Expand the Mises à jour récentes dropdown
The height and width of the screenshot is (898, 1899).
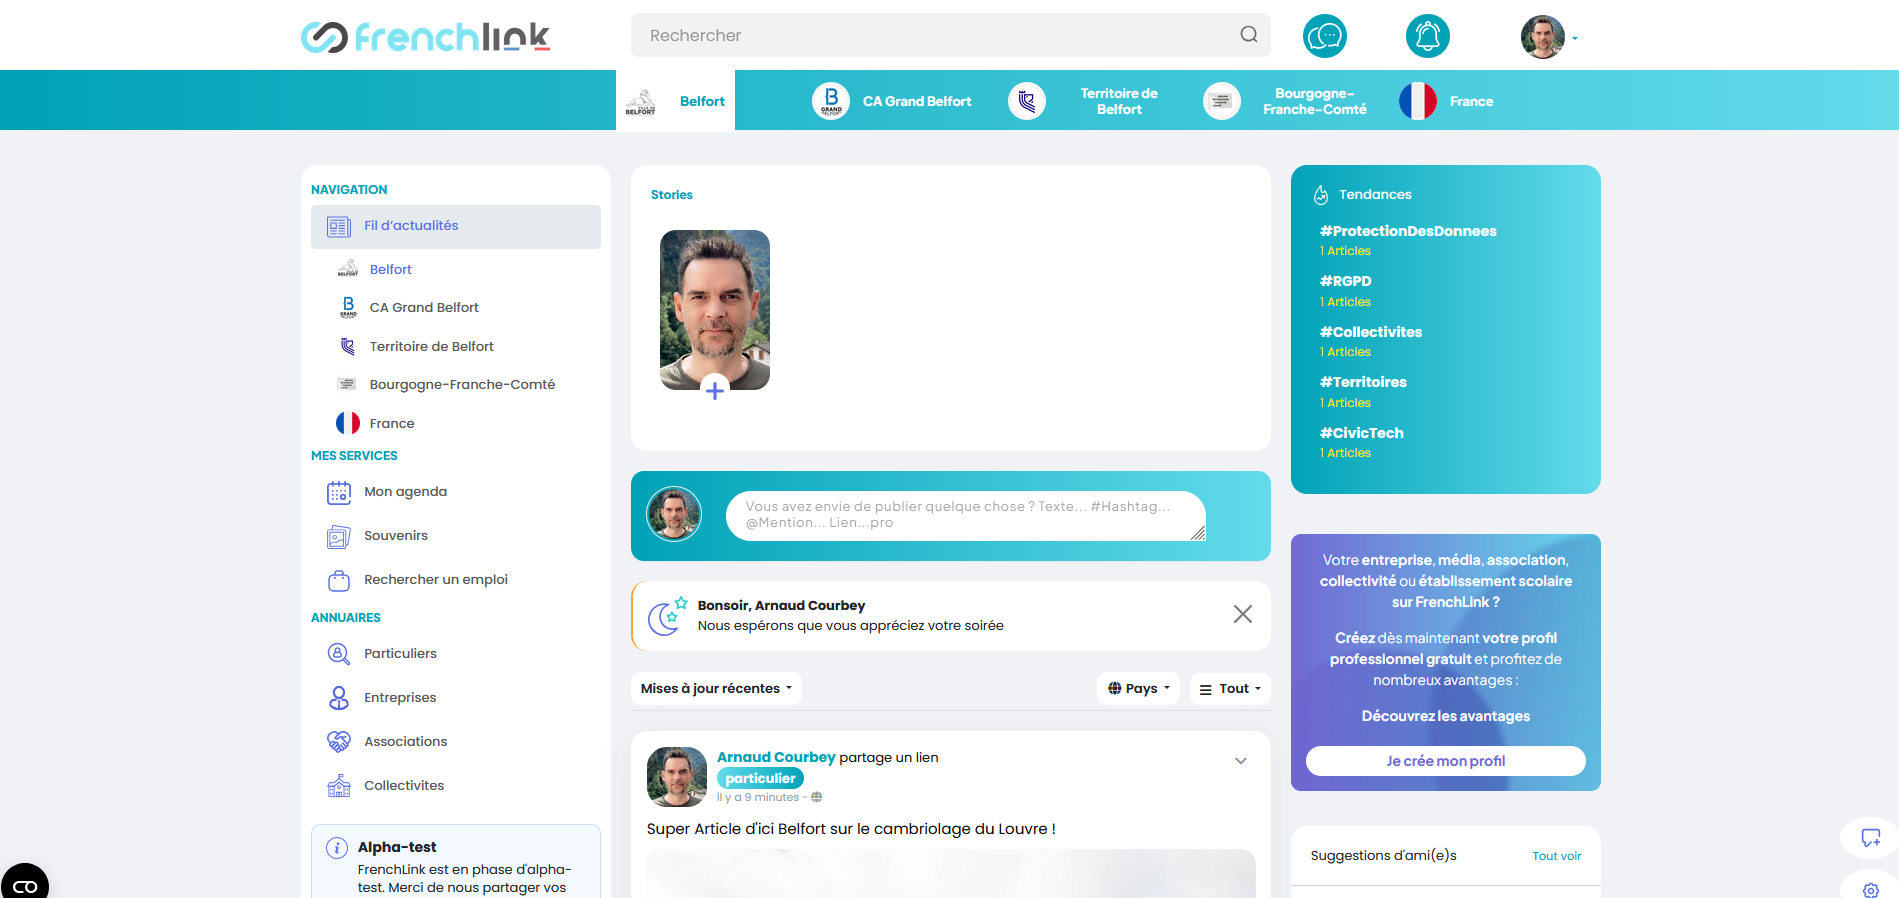(x=716, y=688)
